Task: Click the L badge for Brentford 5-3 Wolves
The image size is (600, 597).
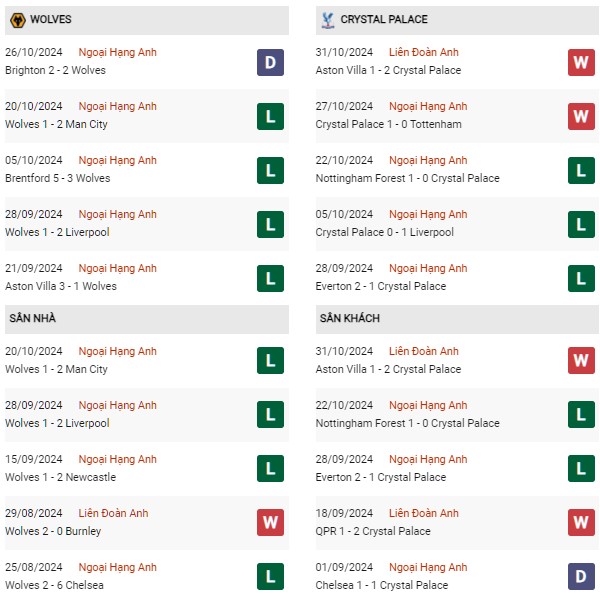Action: coord(270,170)
